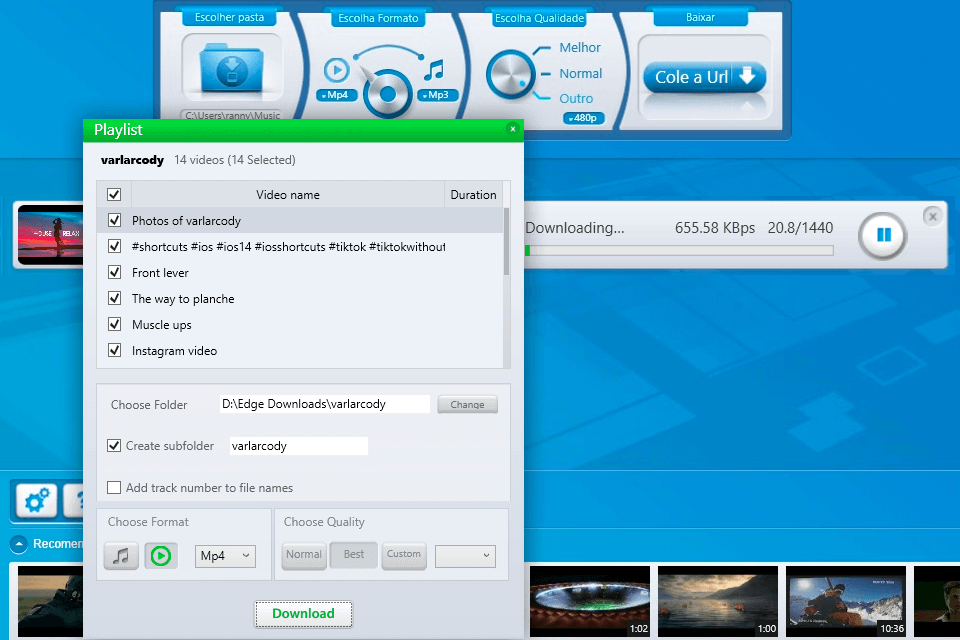This screenshot has width=960, height=640.
Task: Click the Escolha Qualidade tab label
Action: click(539, 18)
